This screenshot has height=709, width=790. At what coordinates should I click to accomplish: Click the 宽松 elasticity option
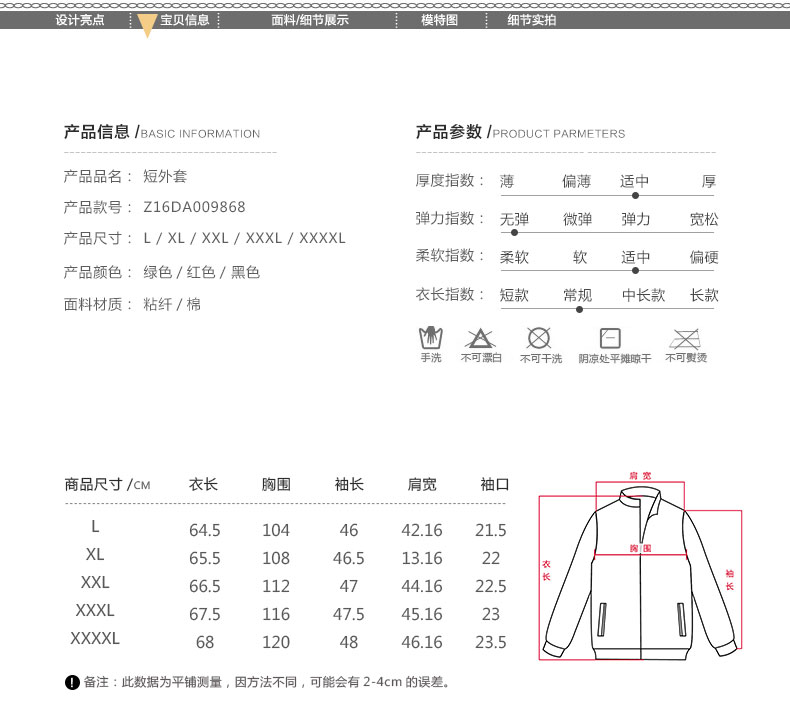704,219
